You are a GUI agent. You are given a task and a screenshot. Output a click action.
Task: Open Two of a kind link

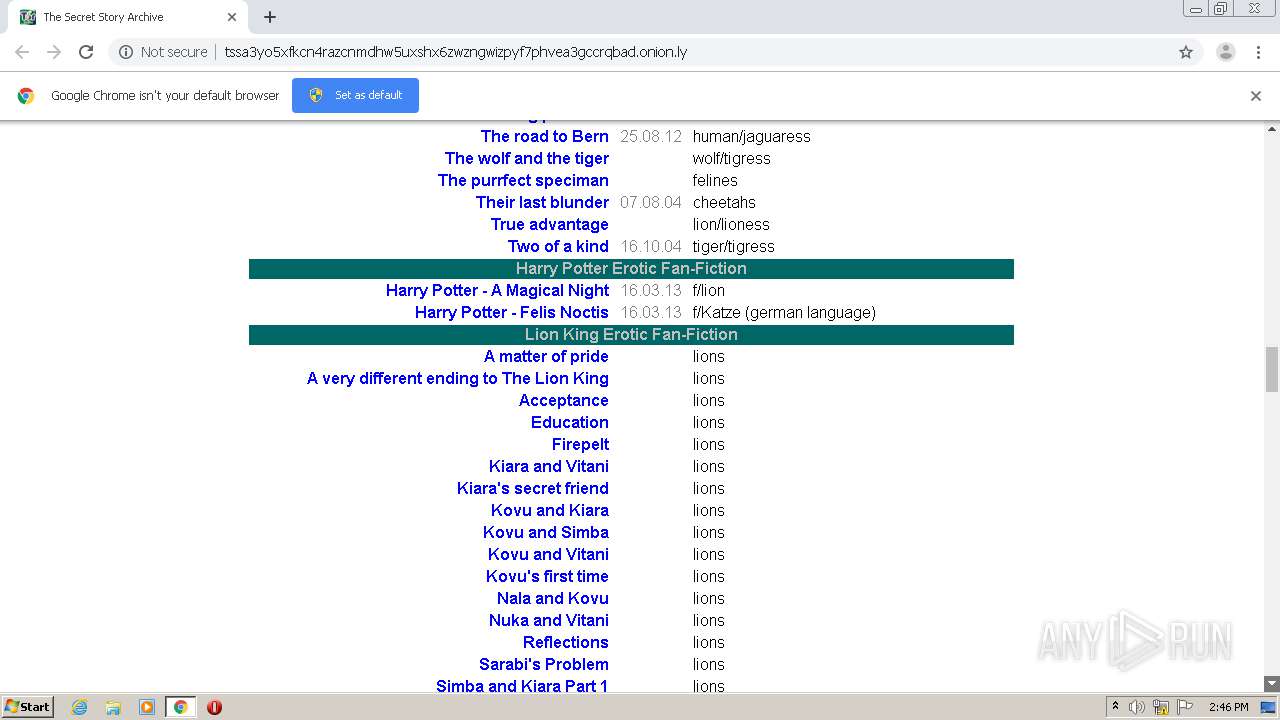tap(558, 246)
